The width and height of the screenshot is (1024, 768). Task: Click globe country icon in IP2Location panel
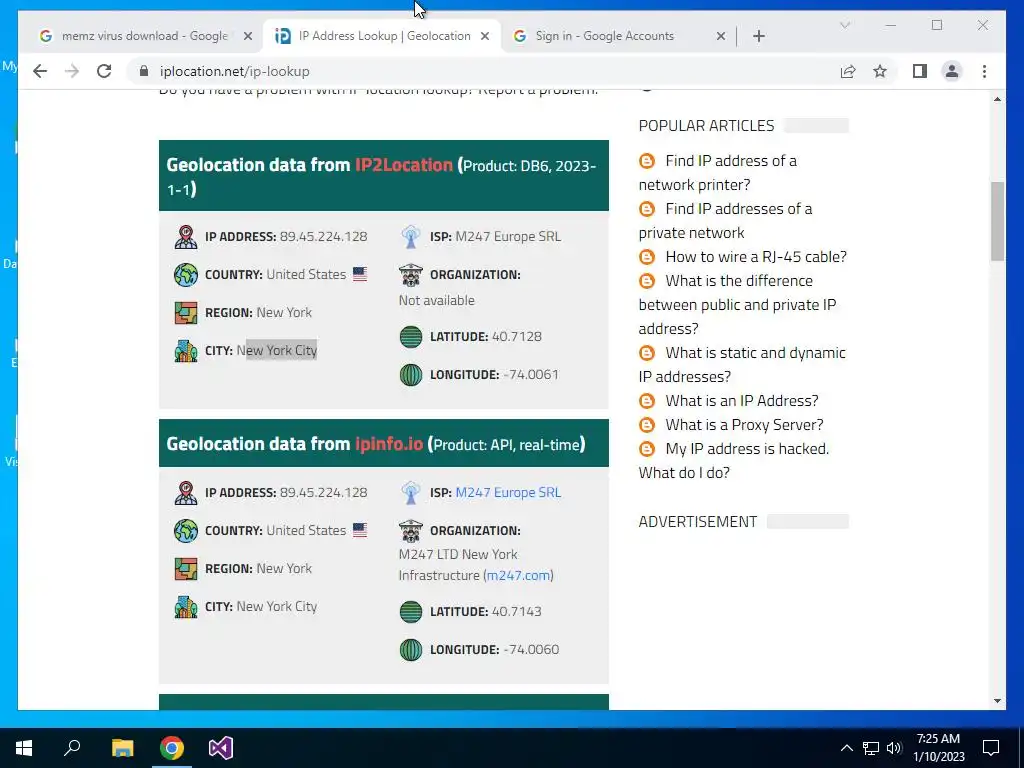tap(186, 275)
